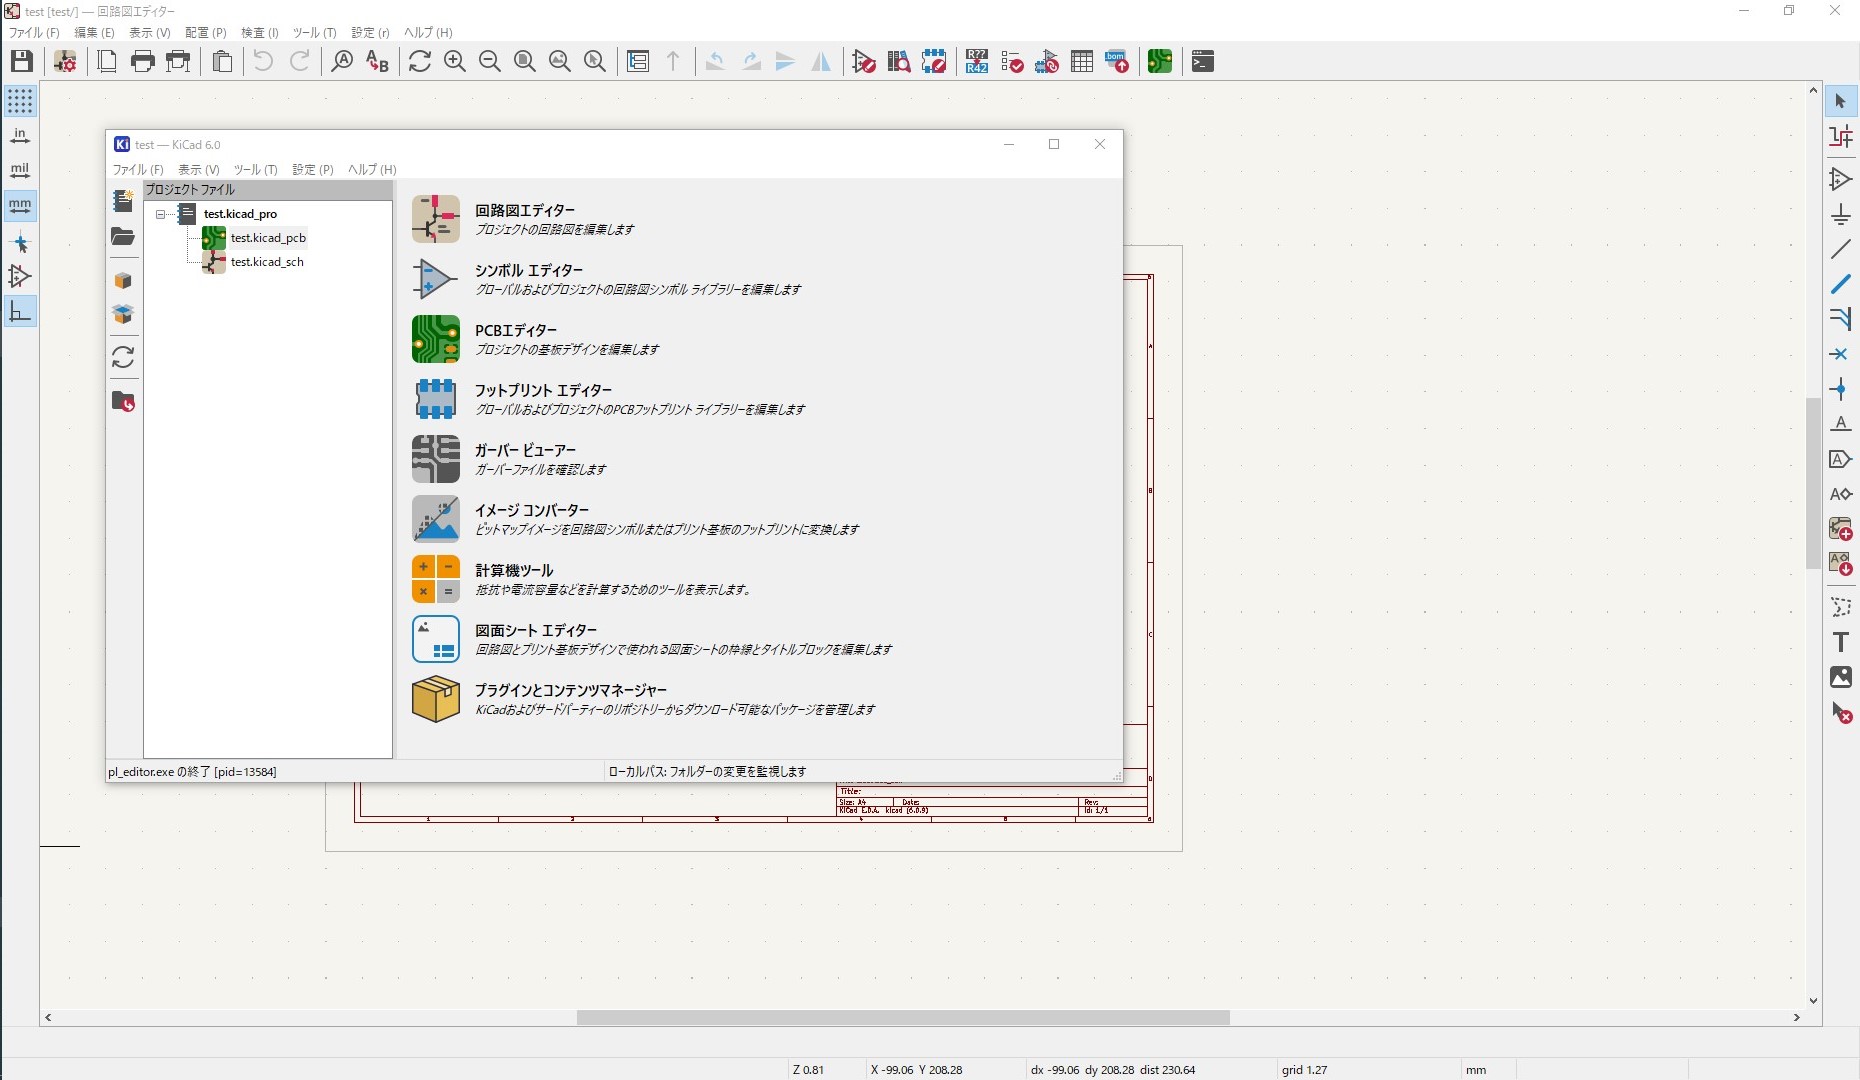The height and width of the screenshot is (1080, 1860).
Task: Switch units to millimeters
Action: [x=20, y=206]
